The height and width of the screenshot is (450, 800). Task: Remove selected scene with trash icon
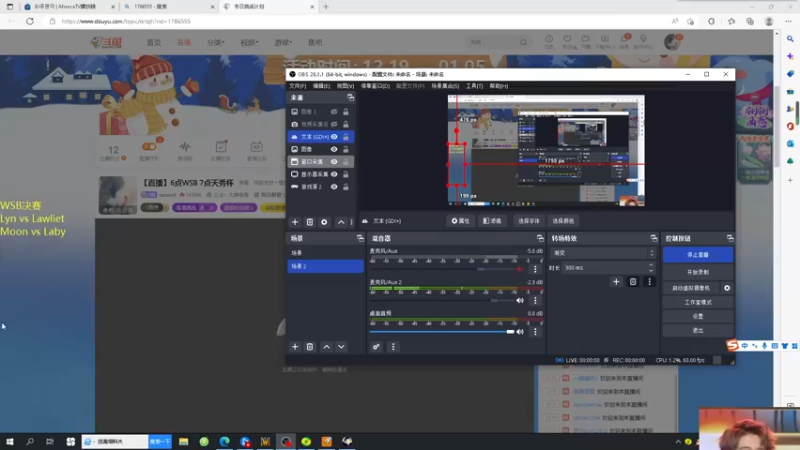pos(310,347)
